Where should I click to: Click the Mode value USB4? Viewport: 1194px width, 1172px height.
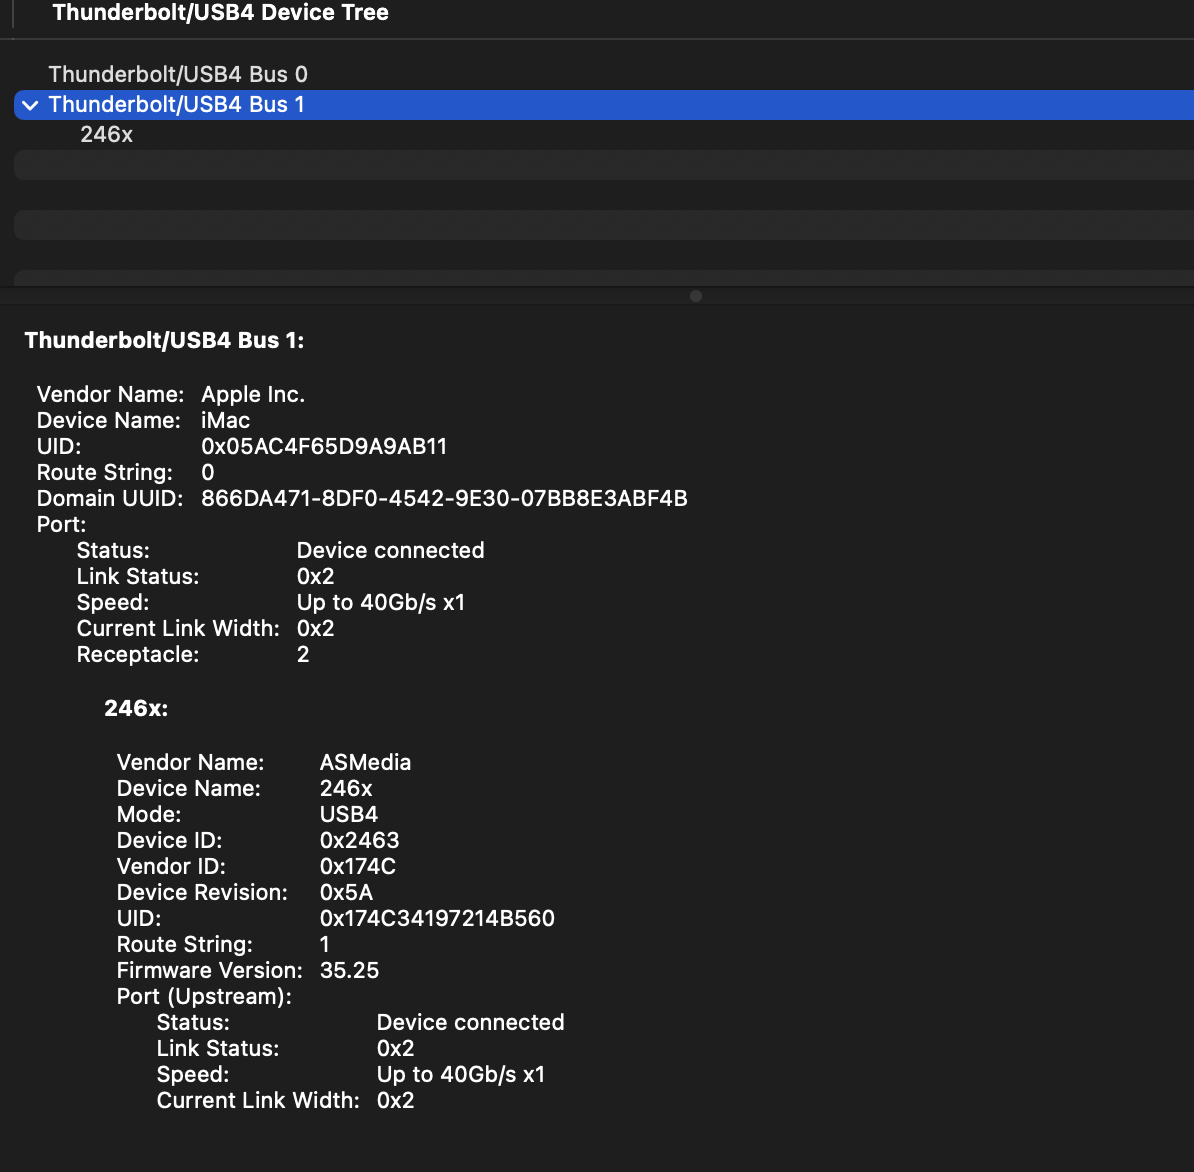pos(349,815)
